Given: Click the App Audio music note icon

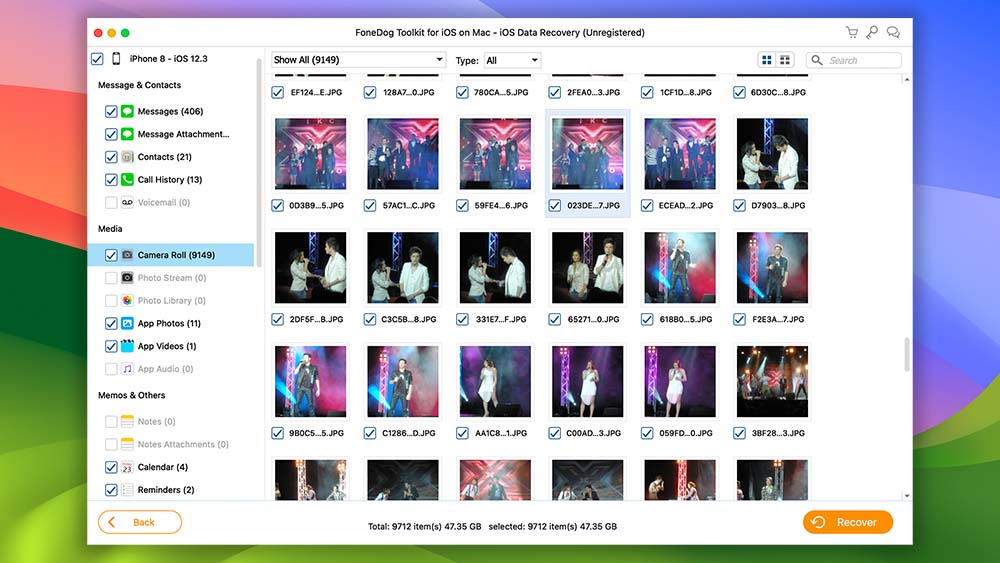Looking at the screenshot, I should point(127,369).
